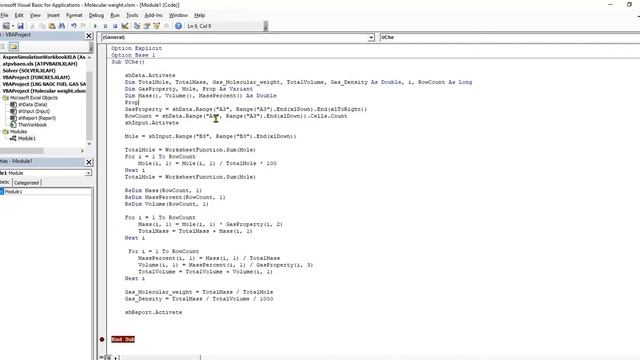
Task: Close the Project - VBAProject panel
Action: (x=89, y=36)
